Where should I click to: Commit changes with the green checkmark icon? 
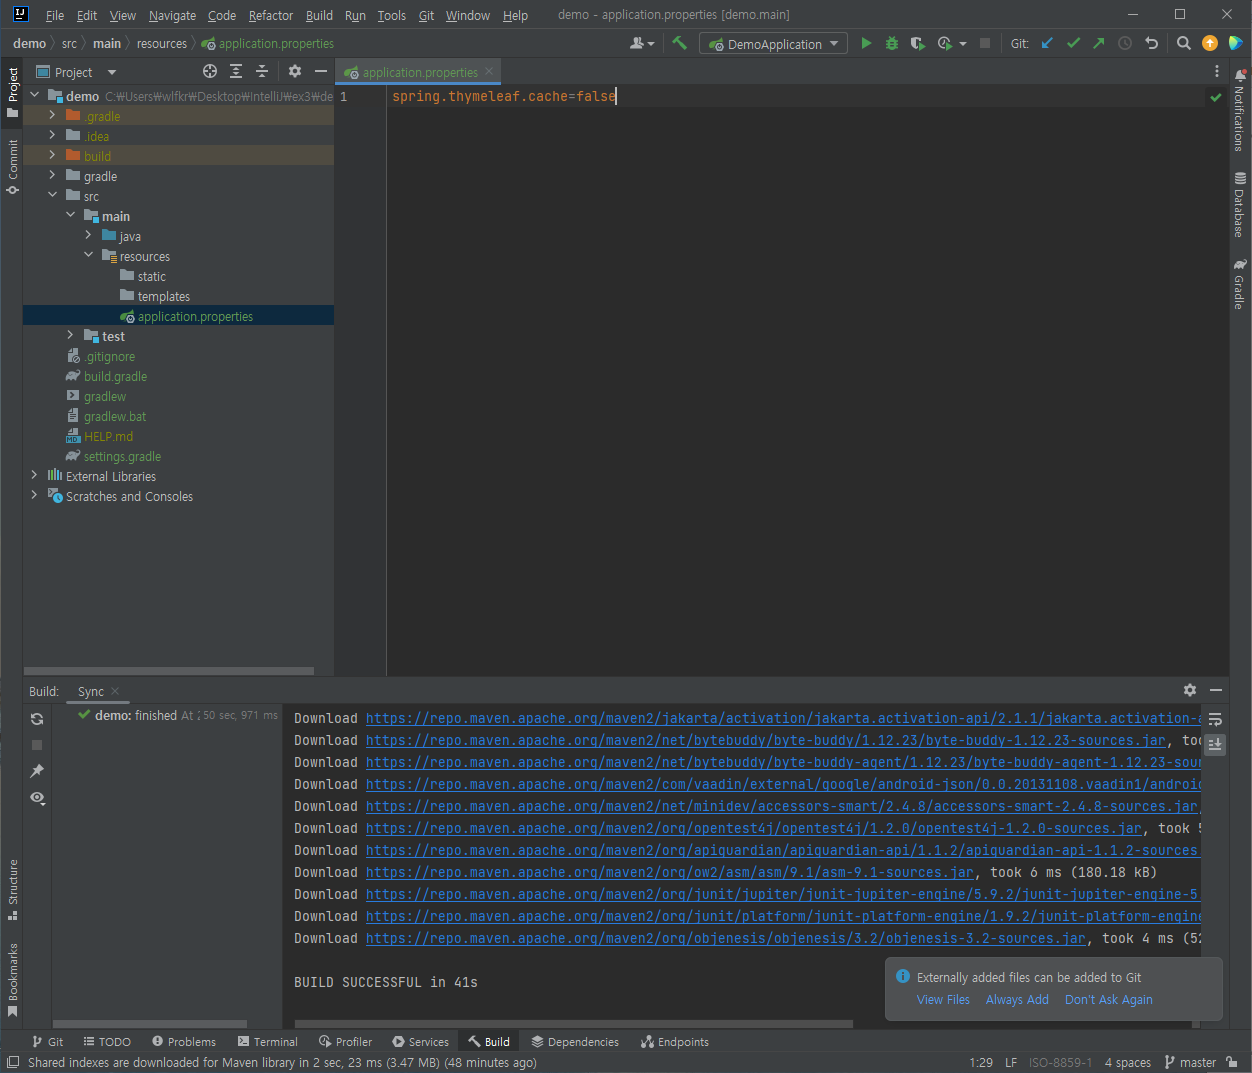pyautogui.click(x=1073, y=43)
